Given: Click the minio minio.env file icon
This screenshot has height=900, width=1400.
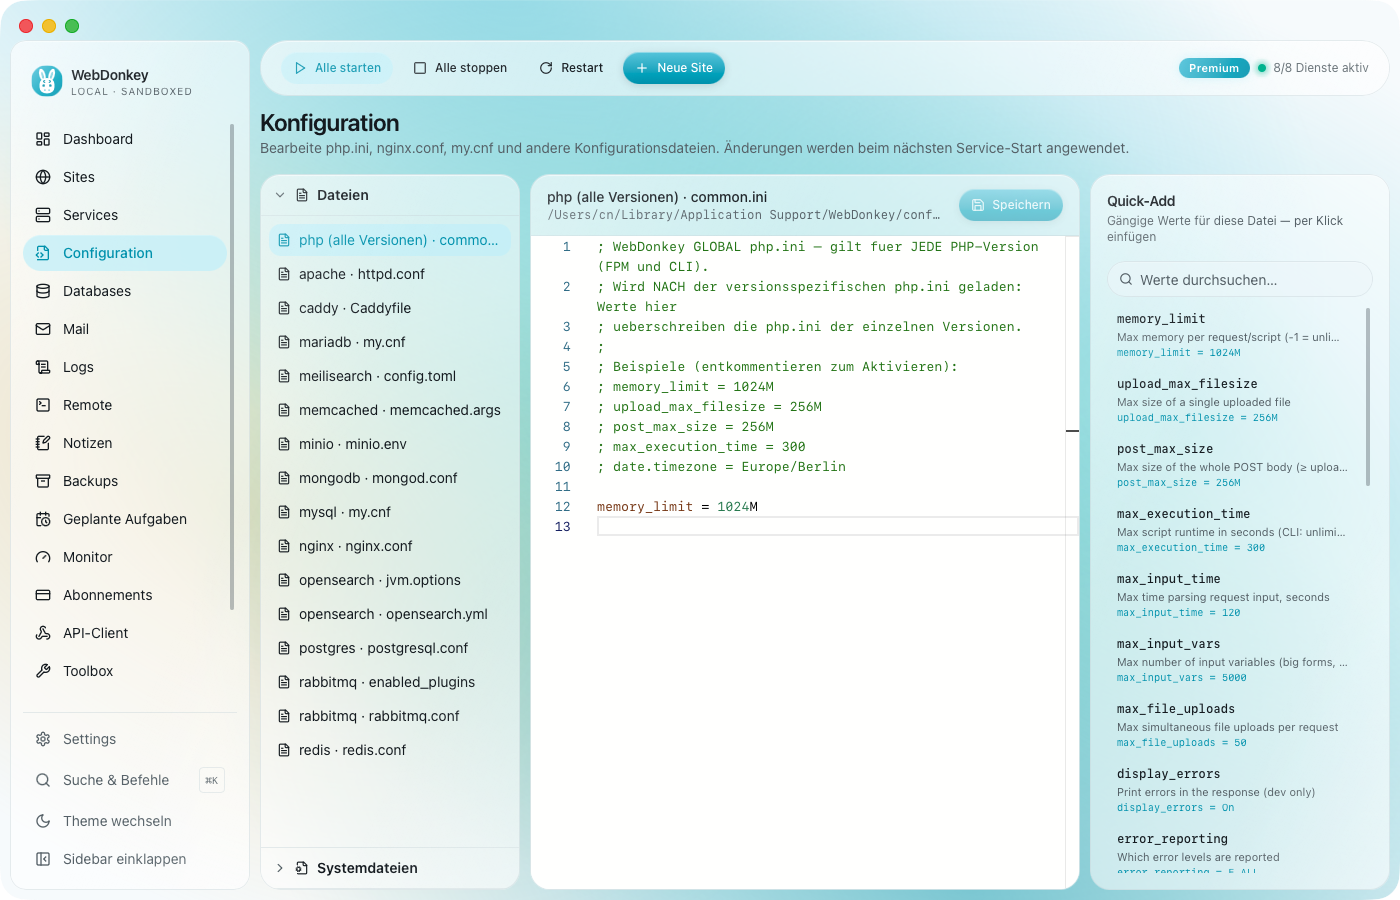Looking at the screenshot, I should [284, 444].
